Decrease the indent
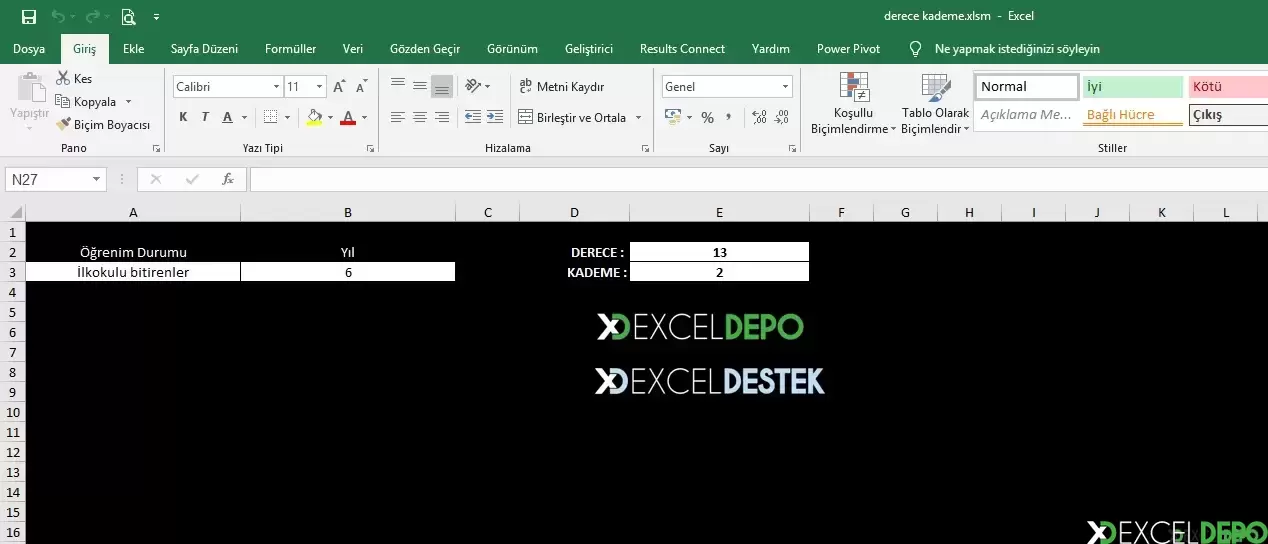Image resolution: width=1268 pixels, height=544 pixels. [x=472, y=117]
